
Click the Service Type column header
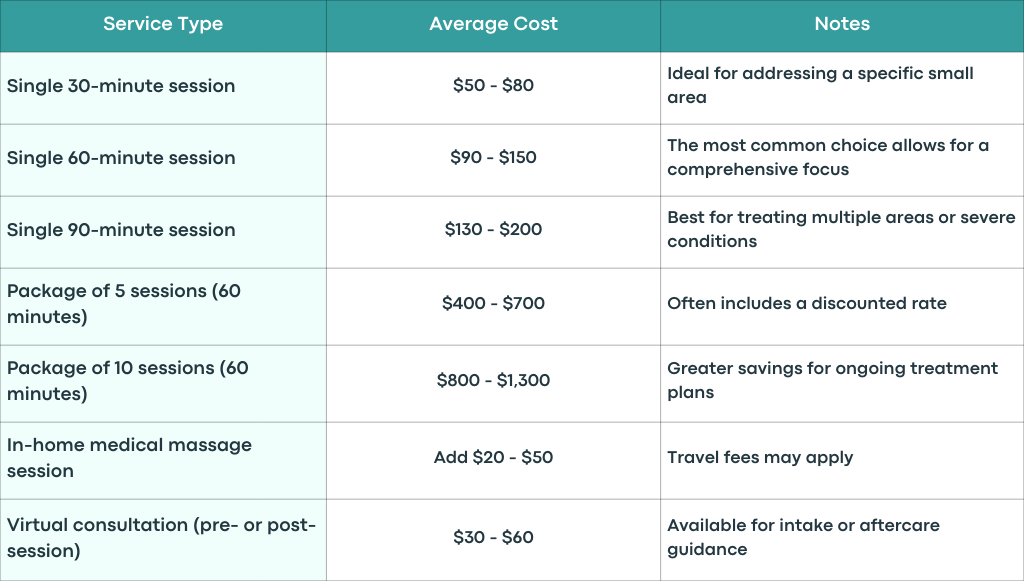[x=163, y=25]
